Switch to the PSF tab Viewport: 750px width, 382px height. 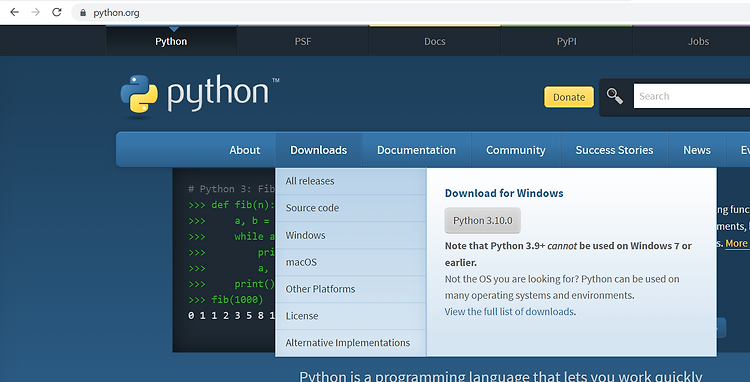pos(303,41)
